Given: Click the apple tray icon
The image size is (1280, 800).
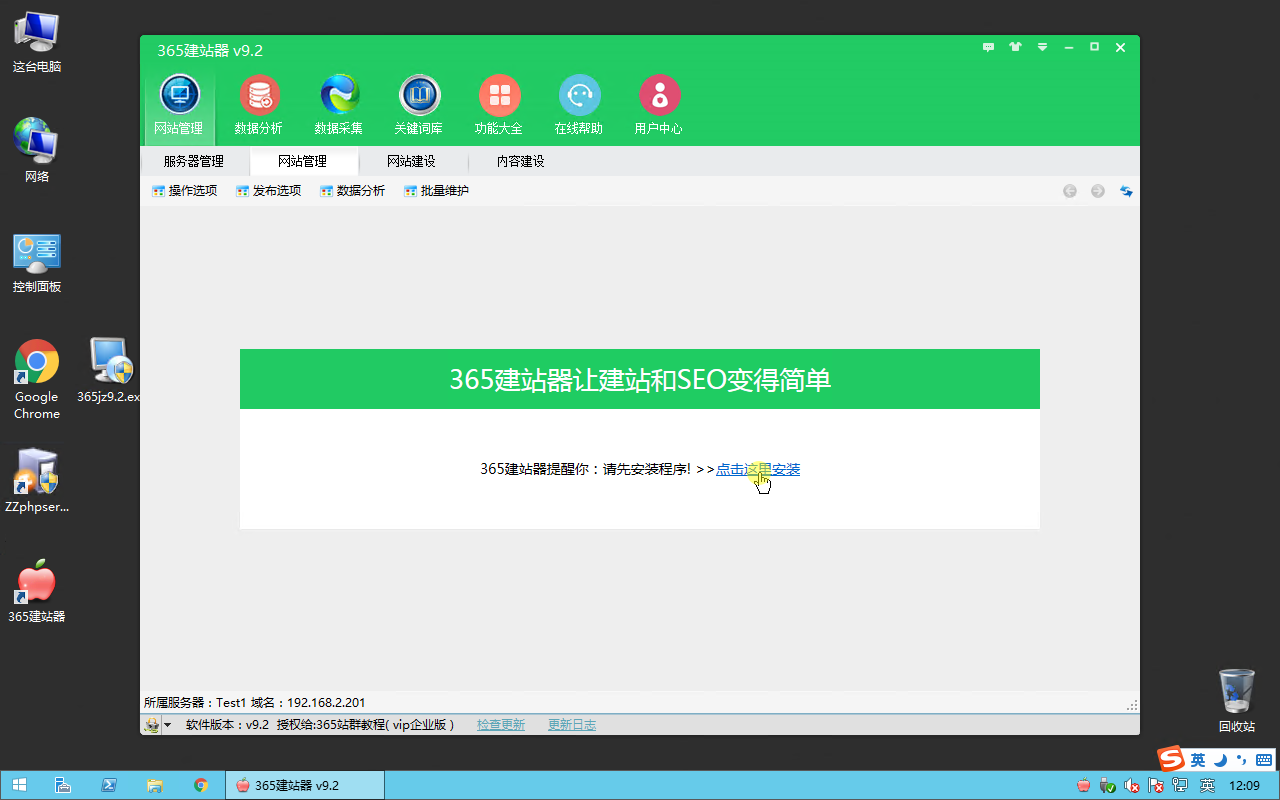Looking at the screenshot, I should pos(1084,786).
